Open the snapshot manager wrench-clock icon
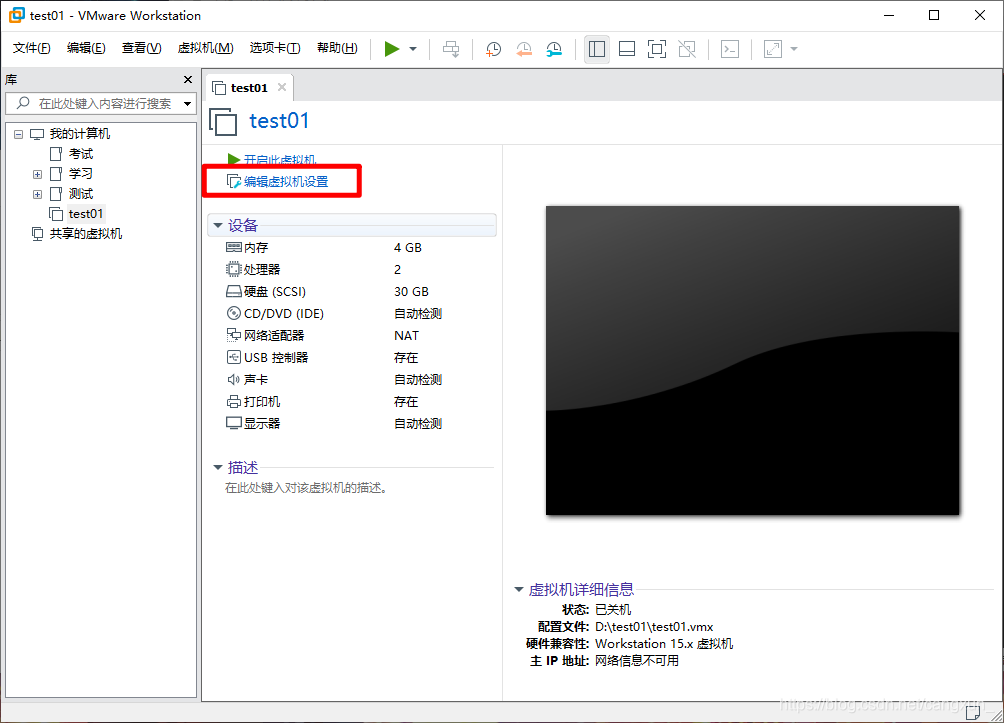The height and width of the screenshot is (723, 1004). pyautogui.click(x=554, y=49)
